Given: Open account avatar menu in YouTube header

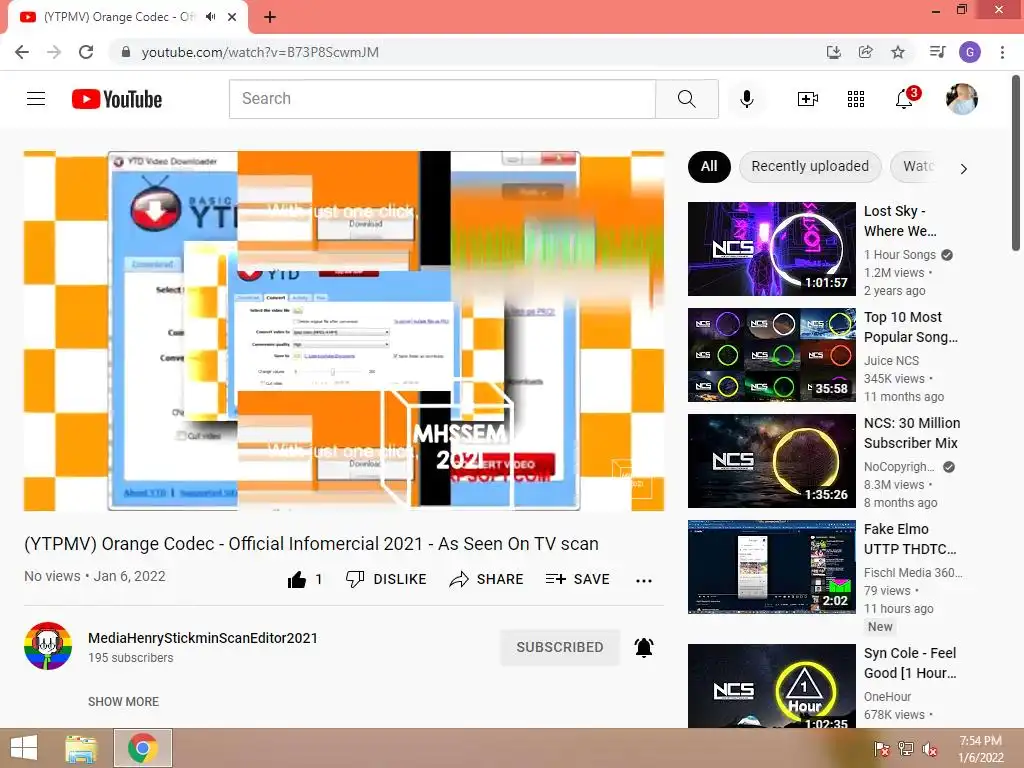Looking at the screenshot, I should coord(961,99).
